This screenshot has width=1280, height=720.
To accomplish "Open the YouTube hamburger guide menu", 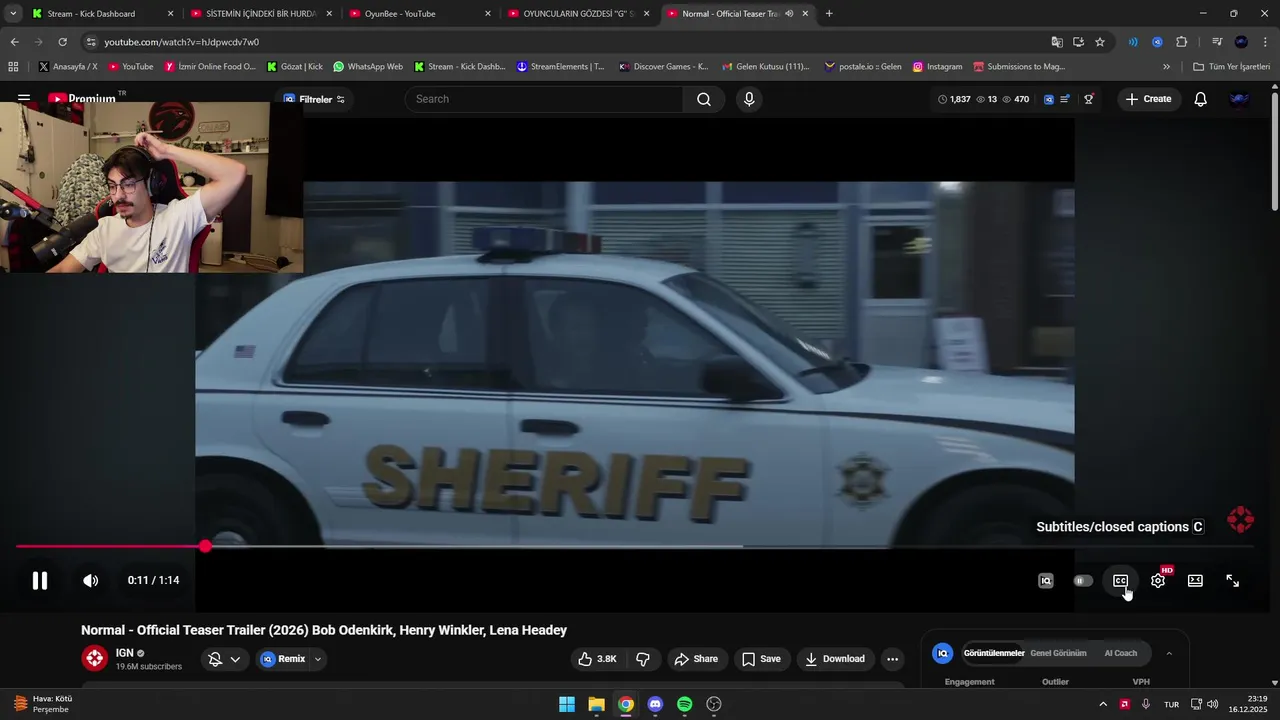I will tap(24, 99).
